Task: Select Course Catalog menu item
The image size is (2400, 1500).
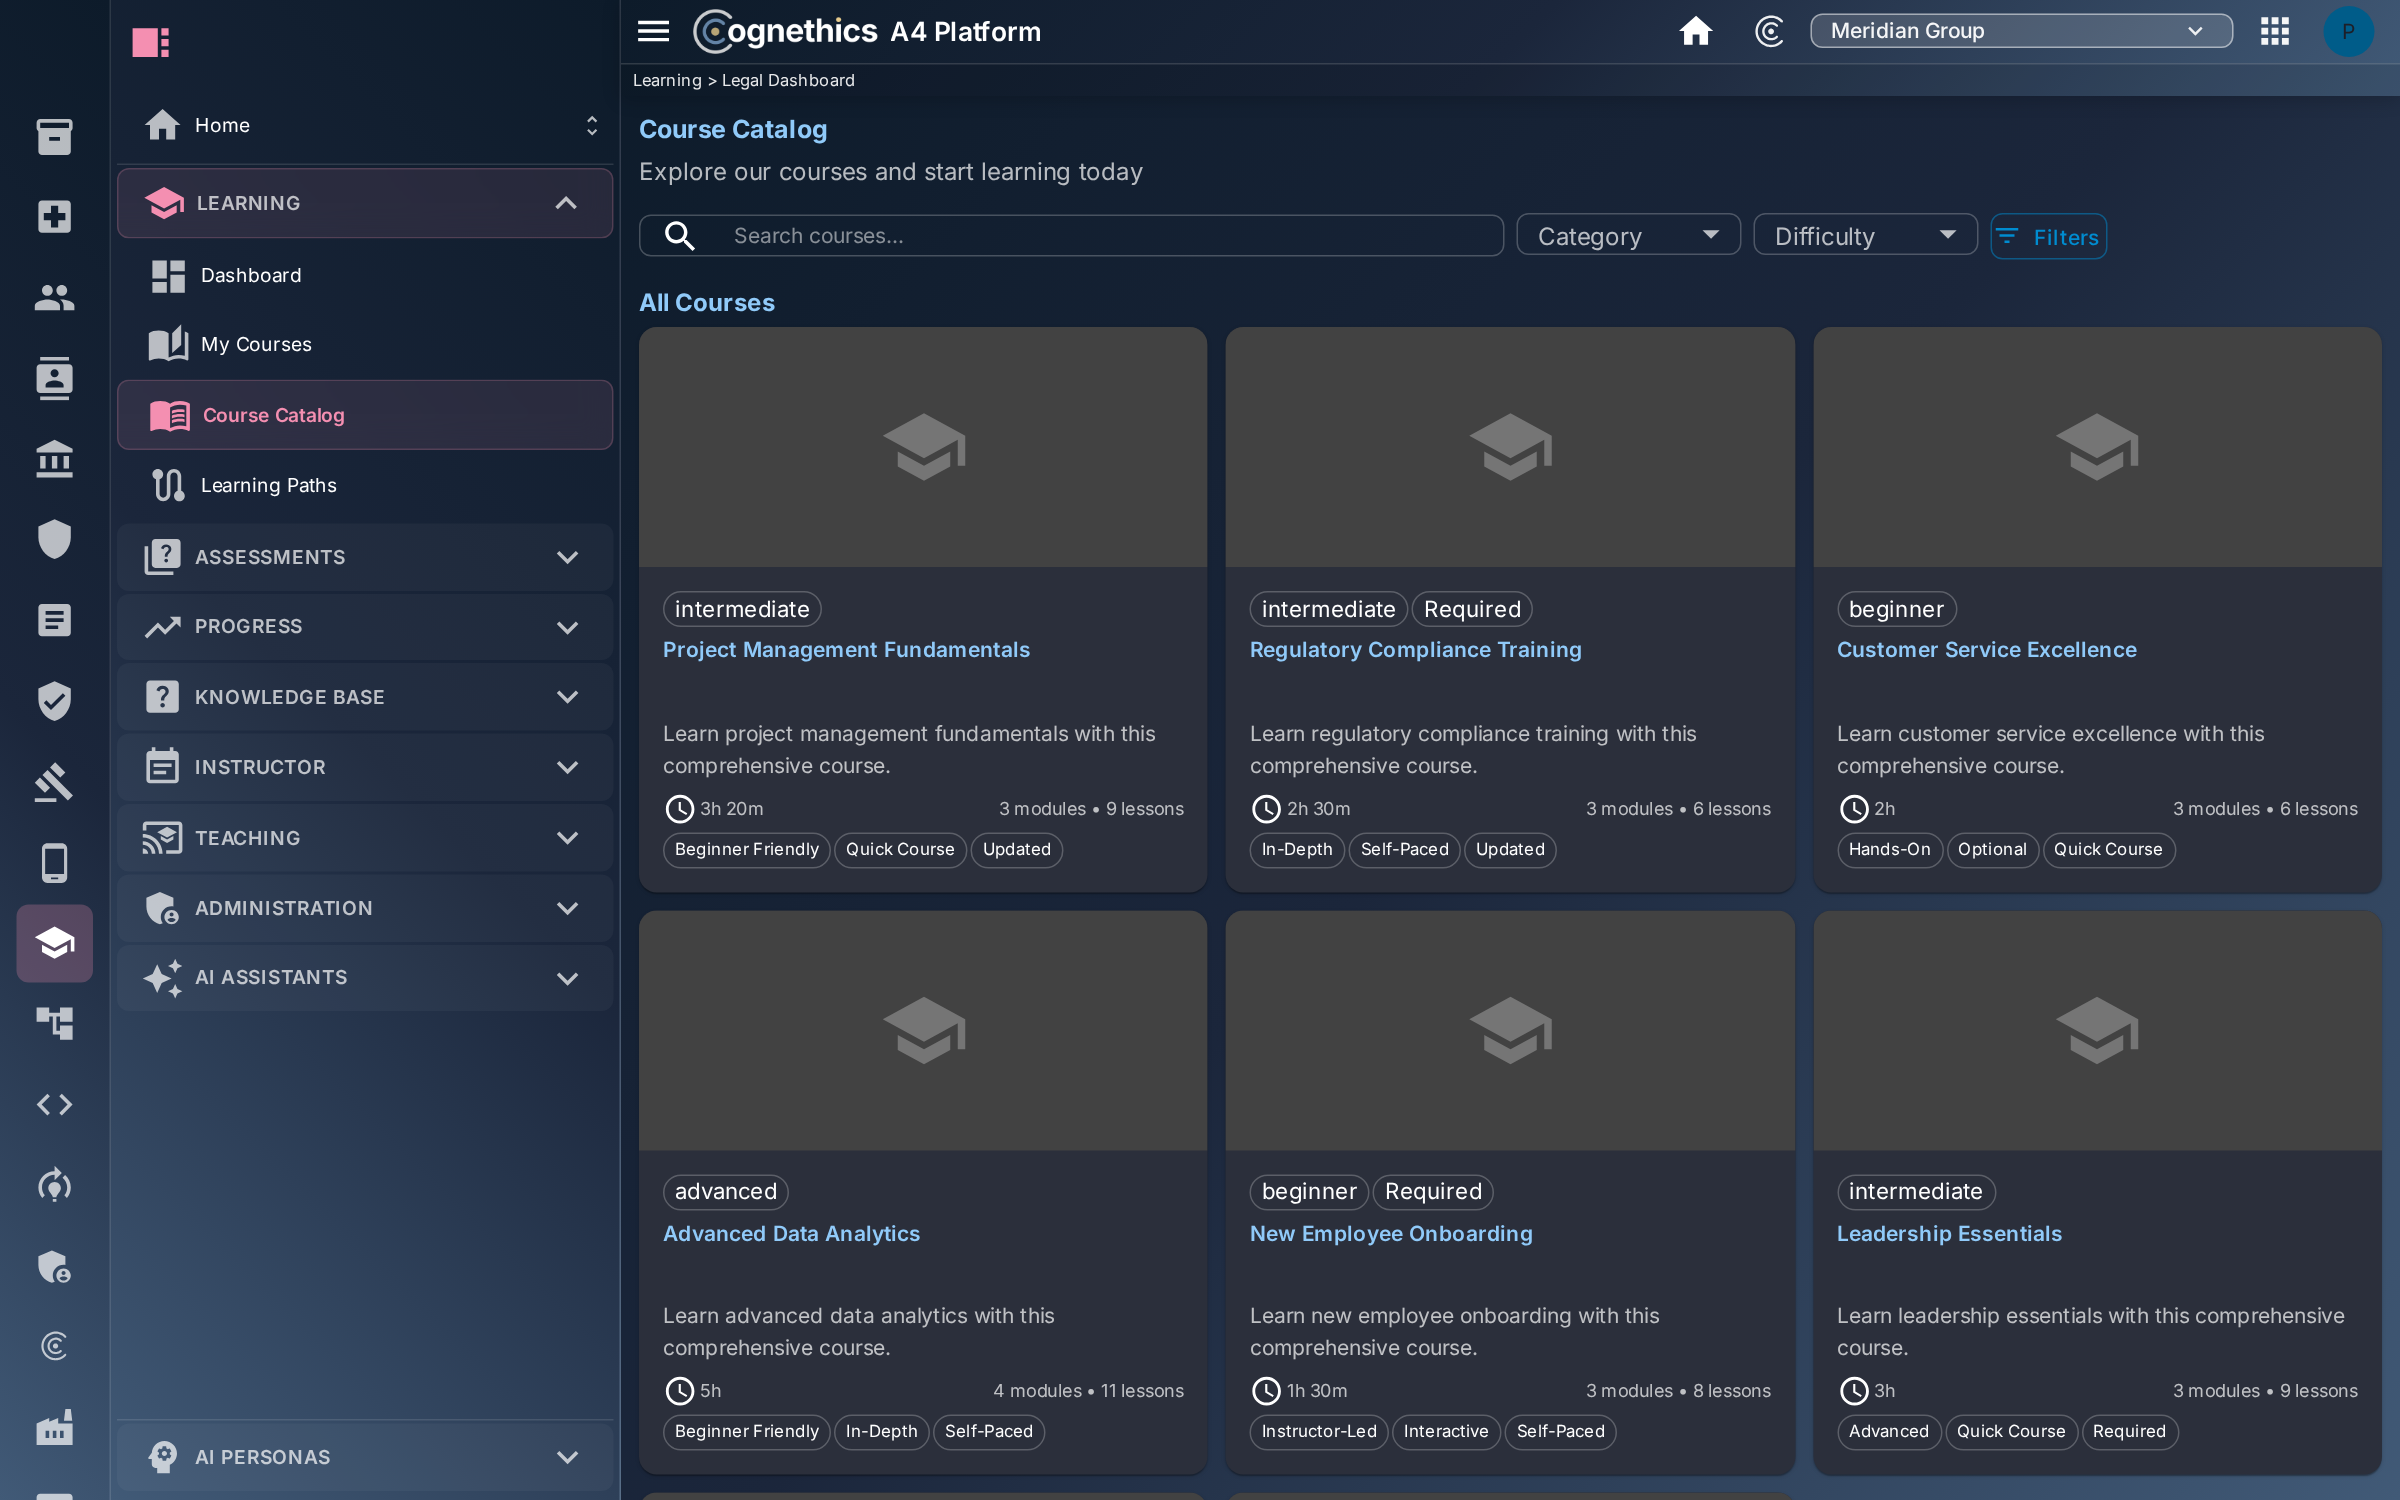Action: 365,415
